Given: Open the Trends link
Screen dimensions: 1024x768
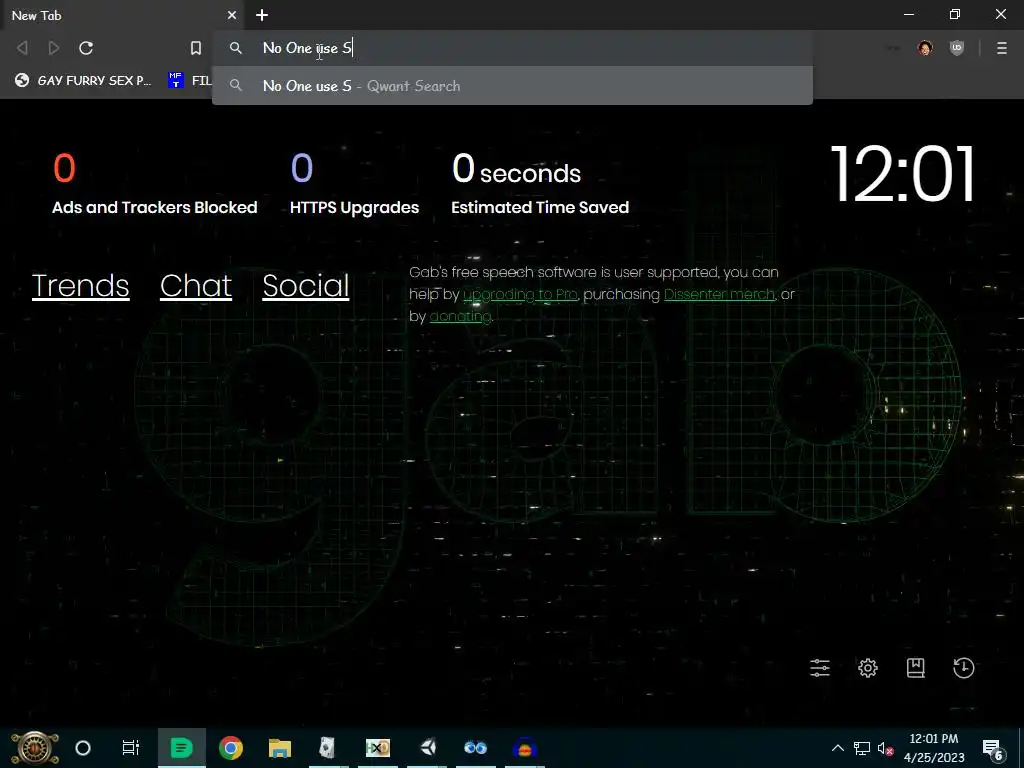Looking at the screenshot, I should 80,286.
